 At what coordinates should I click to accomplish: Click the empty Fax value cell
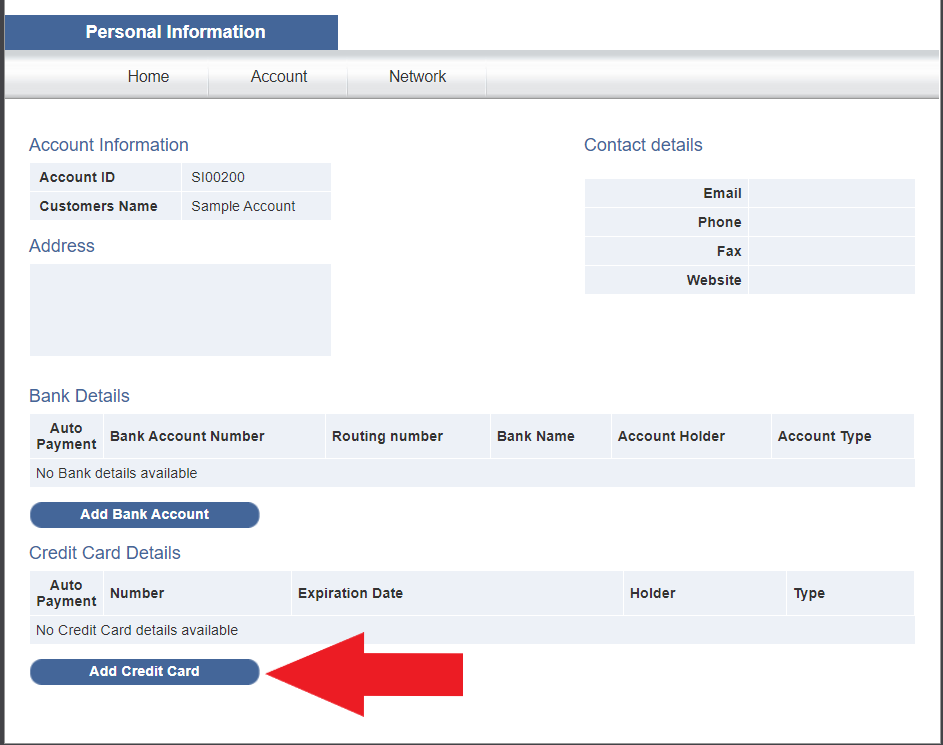tap(832, 251)
